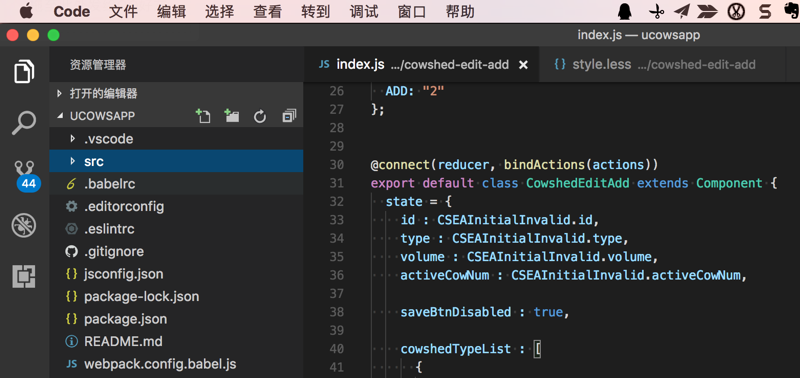Image resolution: width=800 pixels, height=378 pixels.
Task: Open webpack.config.babel.js in explorer
Action: point(160,364)
